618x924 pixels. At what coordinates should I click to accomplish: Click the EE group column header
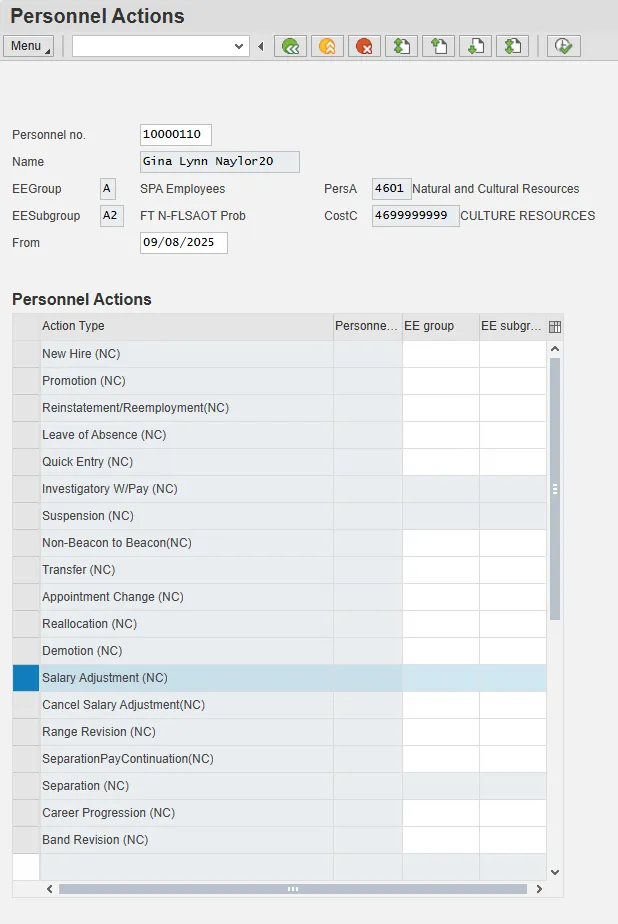(440, 326)
